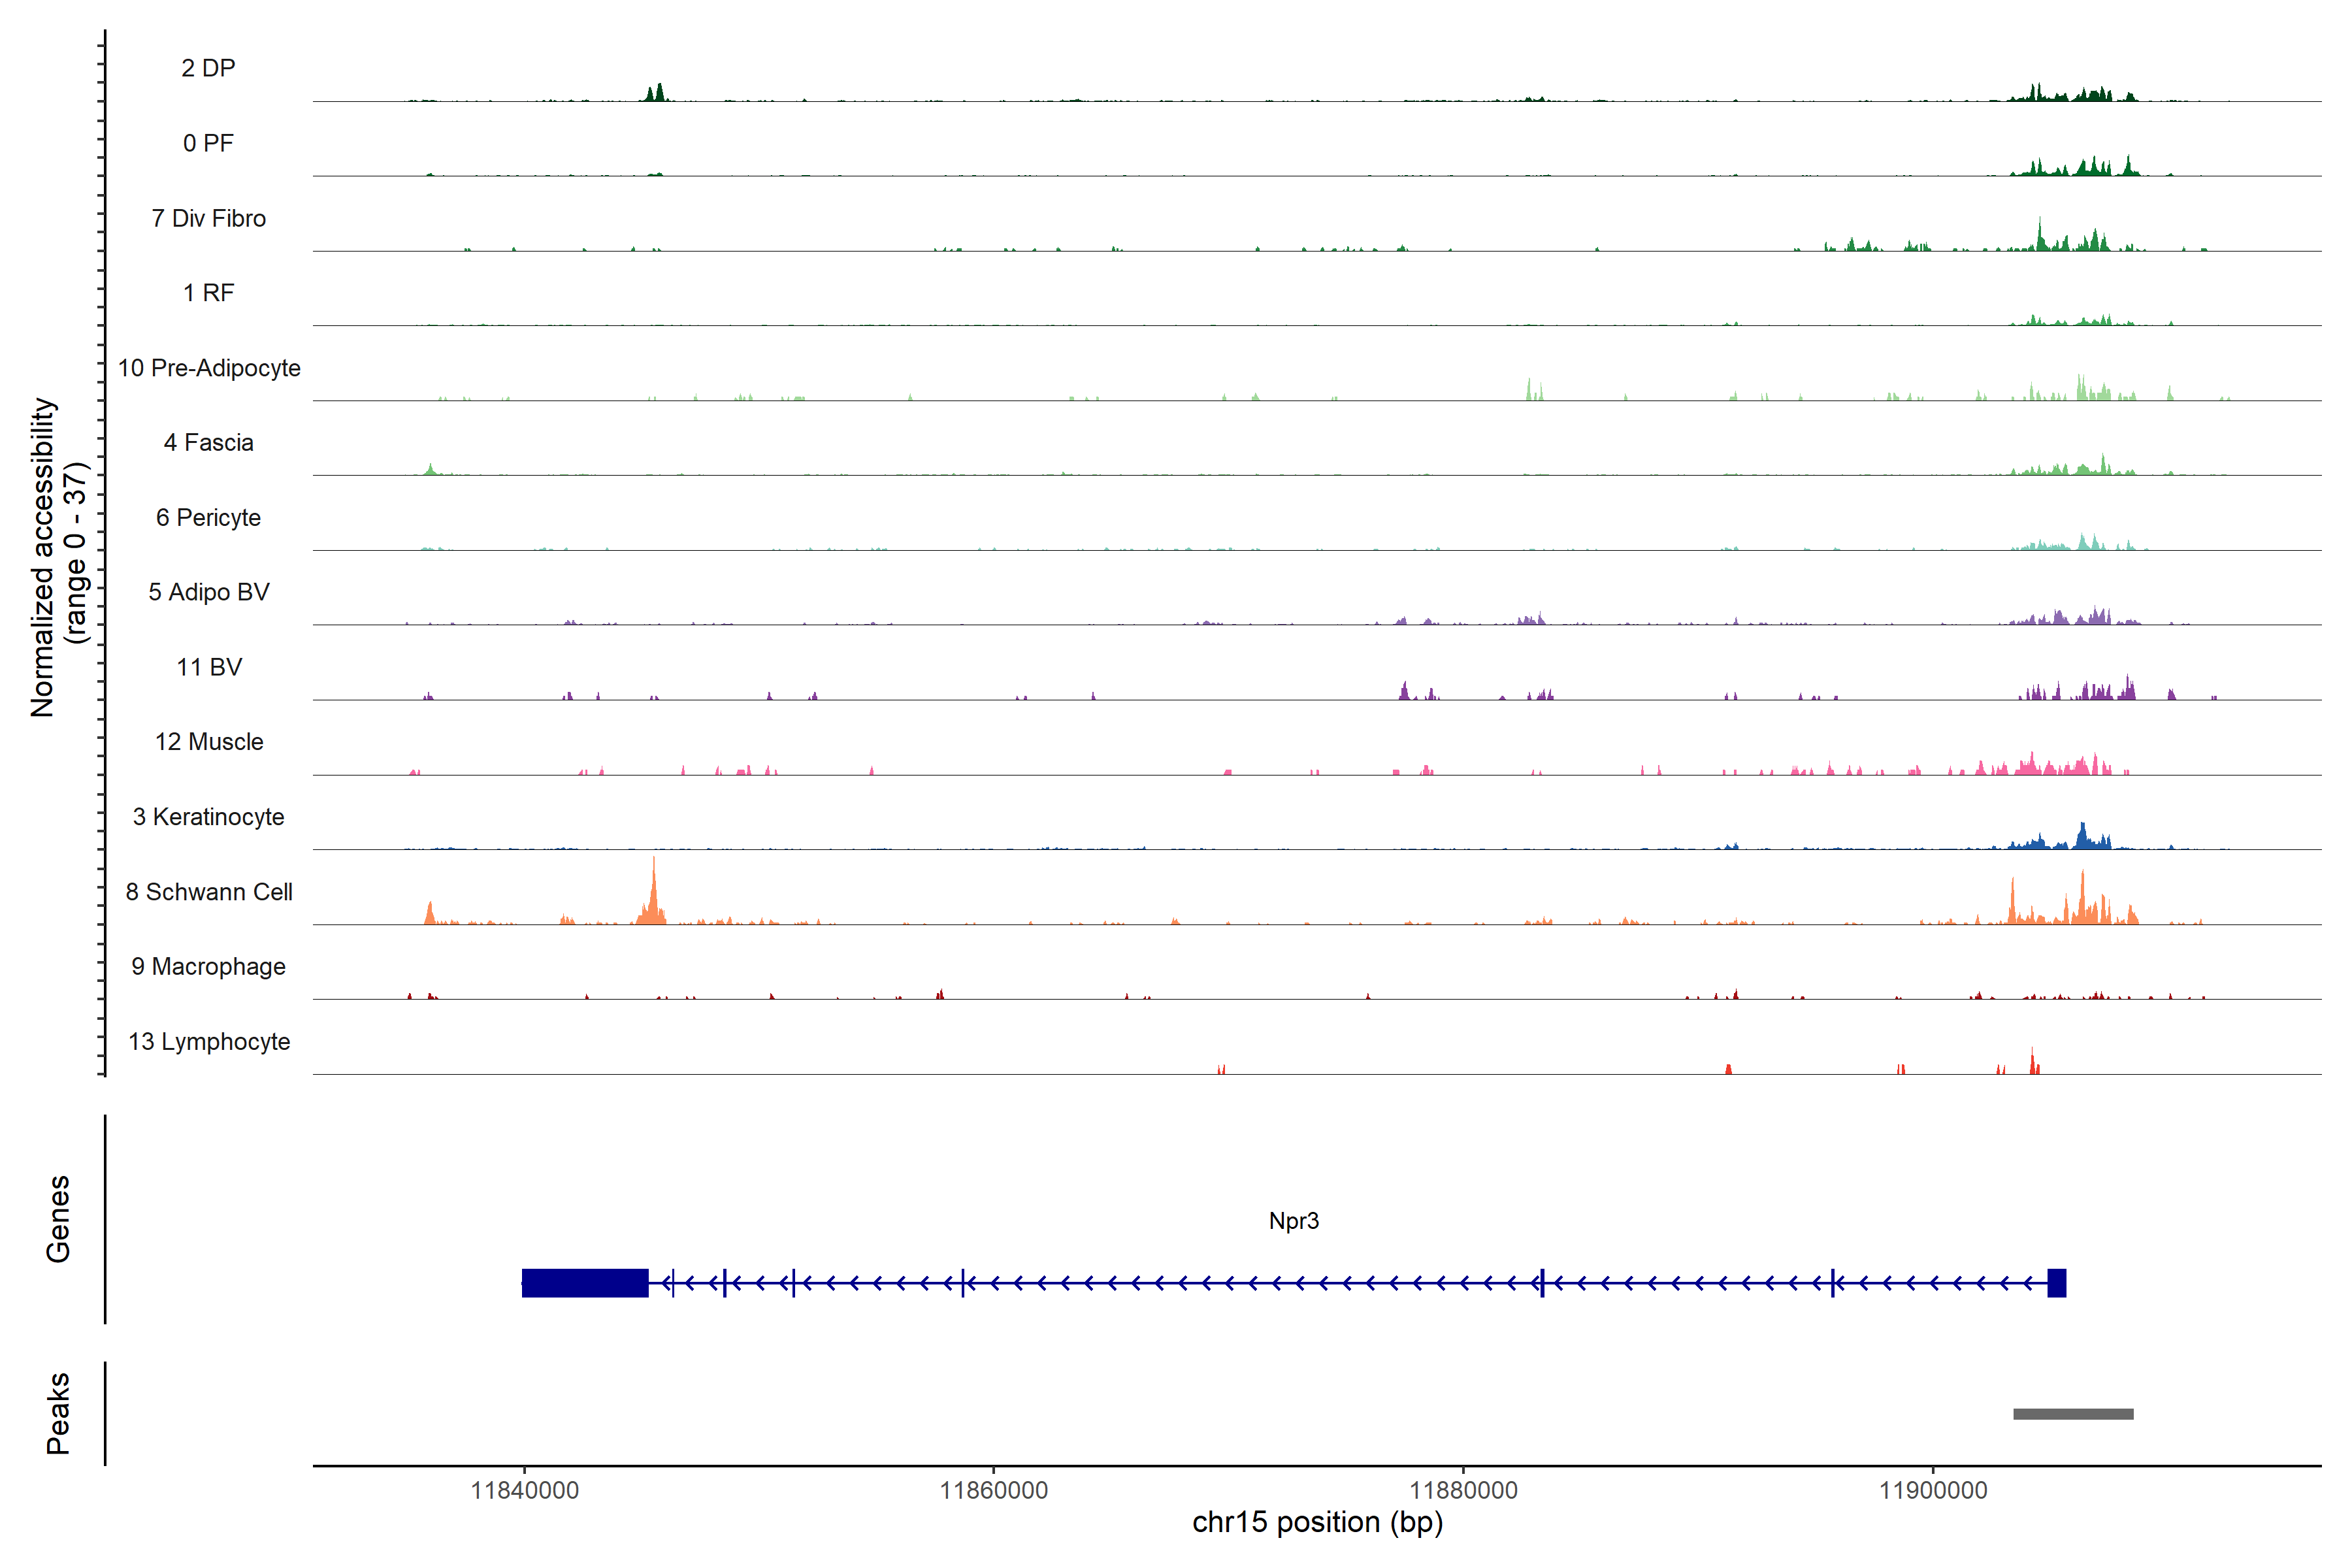This screenshot has width=2352, height=1568.
Task: Click the small Npr3 exon block at right end
Action: coord(2057,1283)
